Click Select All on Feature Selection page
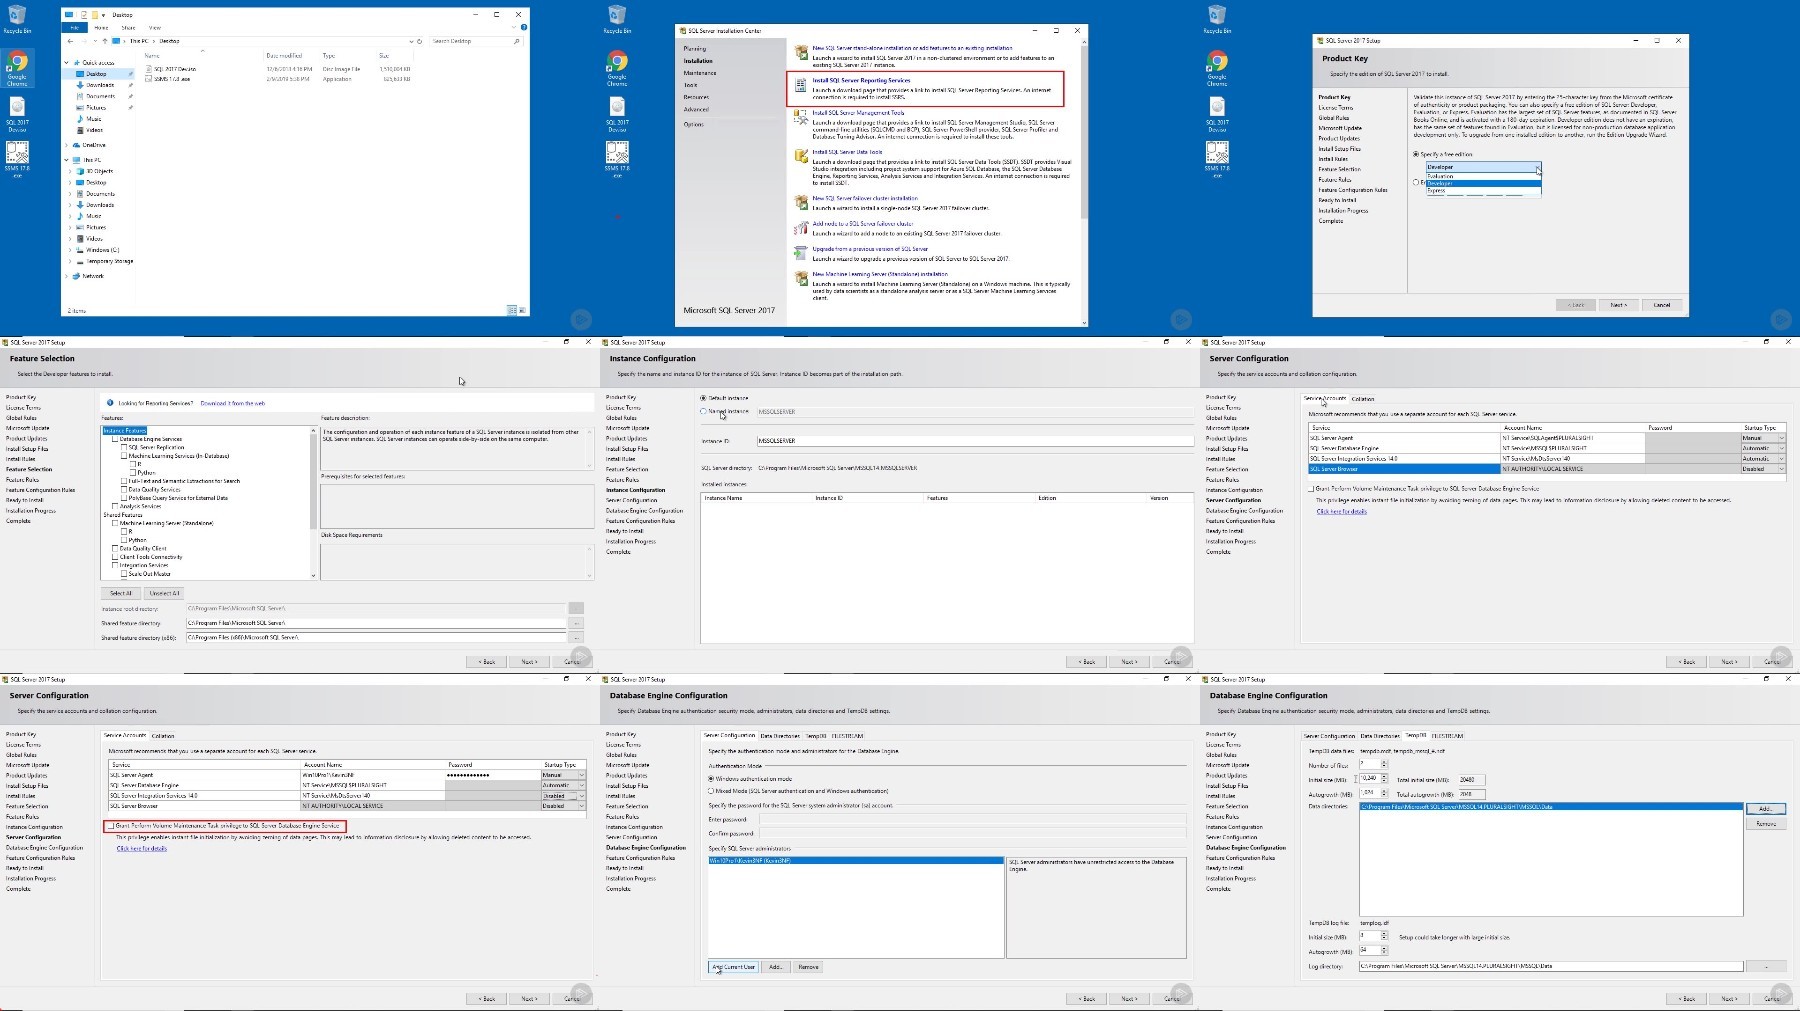 121,593
